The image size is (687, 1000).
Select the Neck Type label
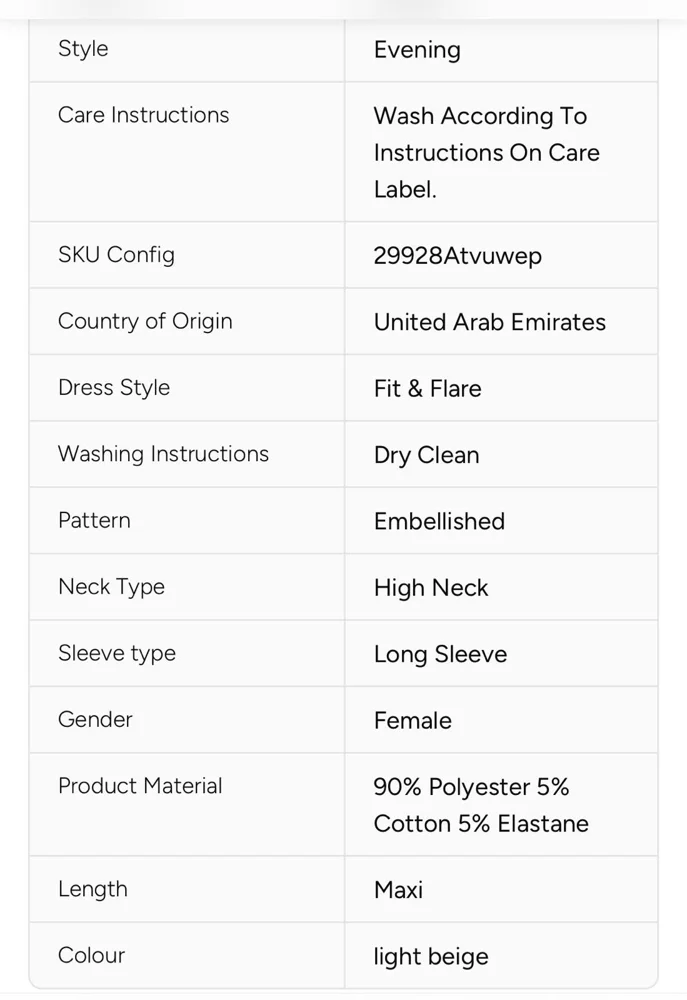point(112,587)
